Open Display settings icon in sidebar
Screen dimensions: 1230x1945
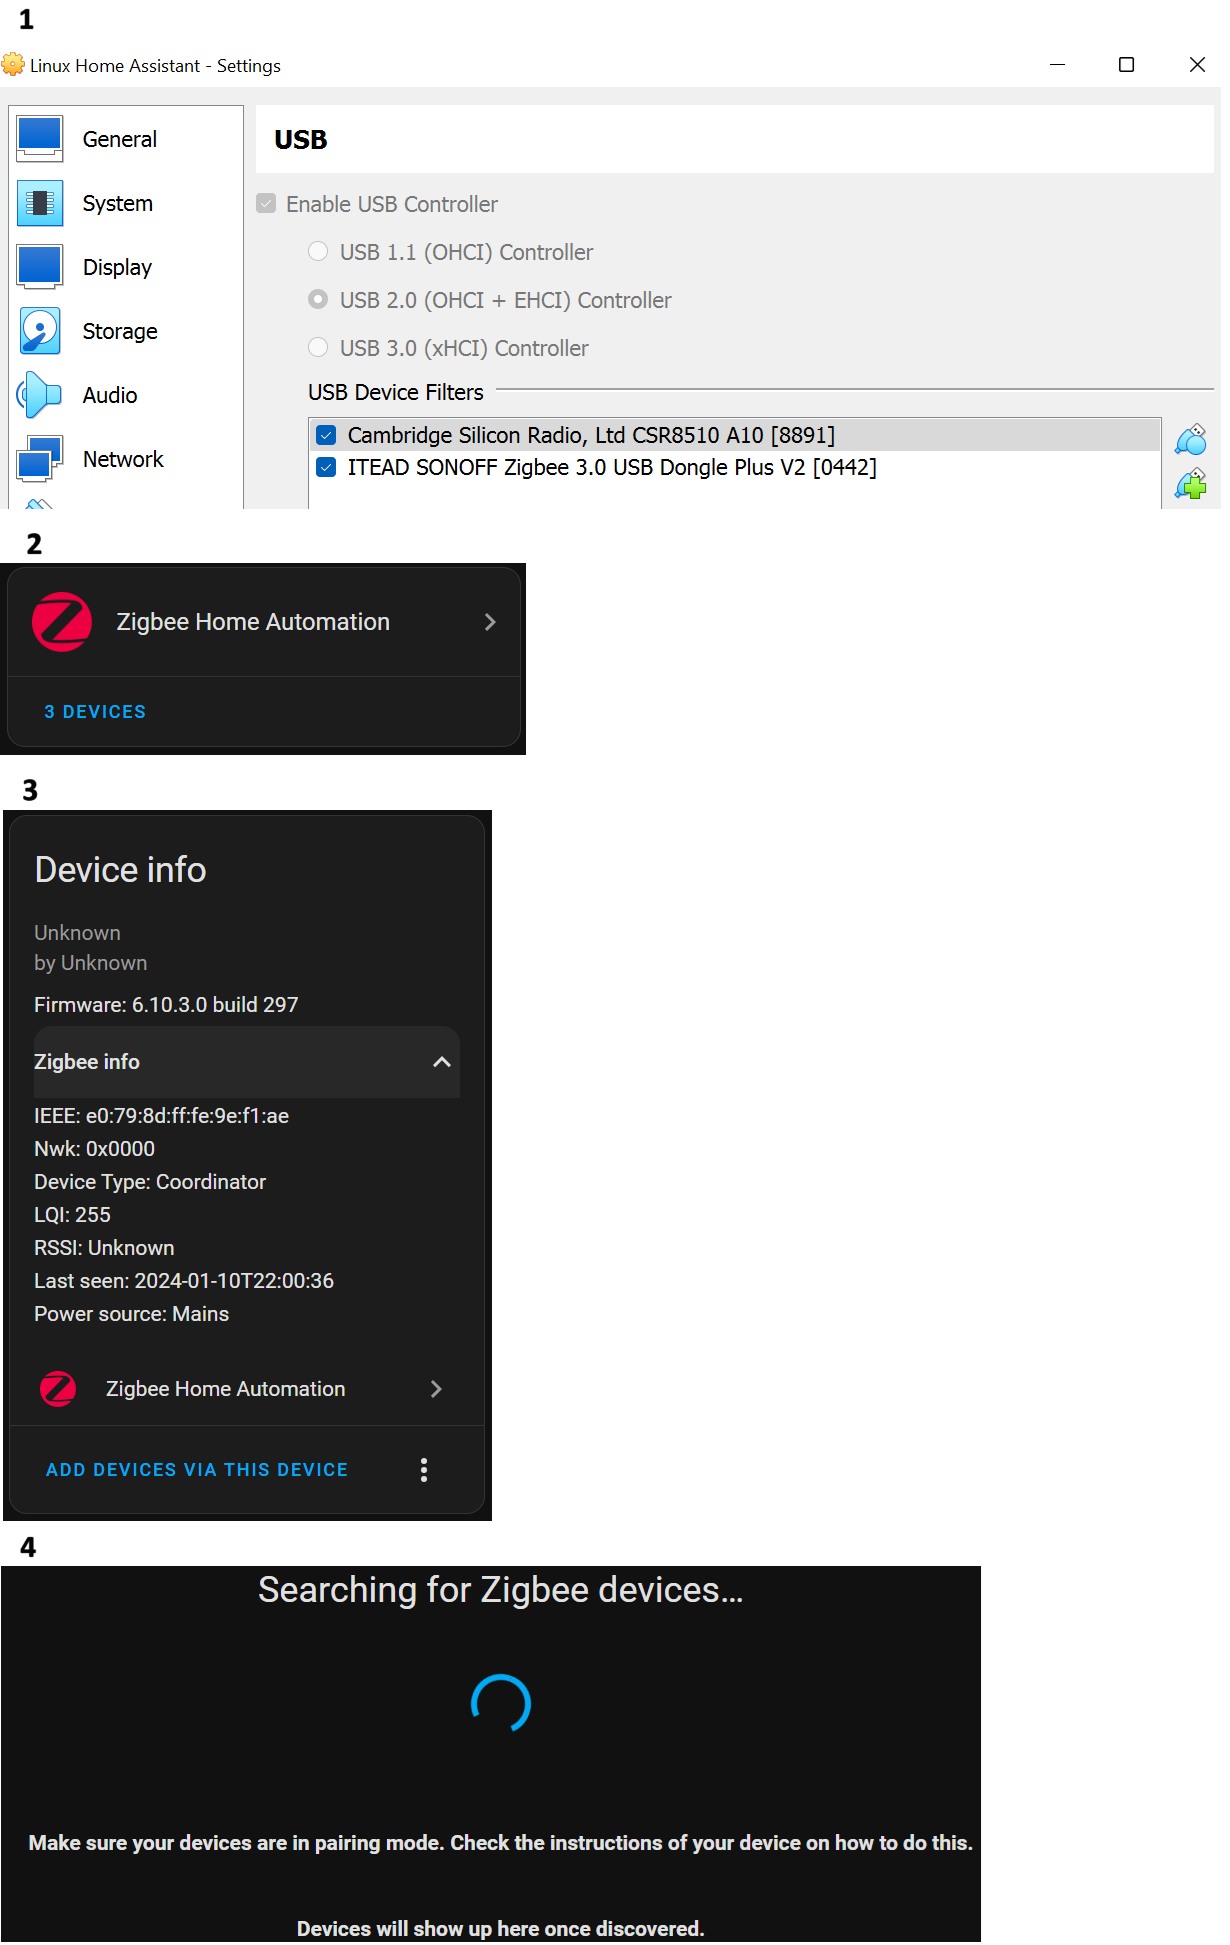[x=40, y=267]
